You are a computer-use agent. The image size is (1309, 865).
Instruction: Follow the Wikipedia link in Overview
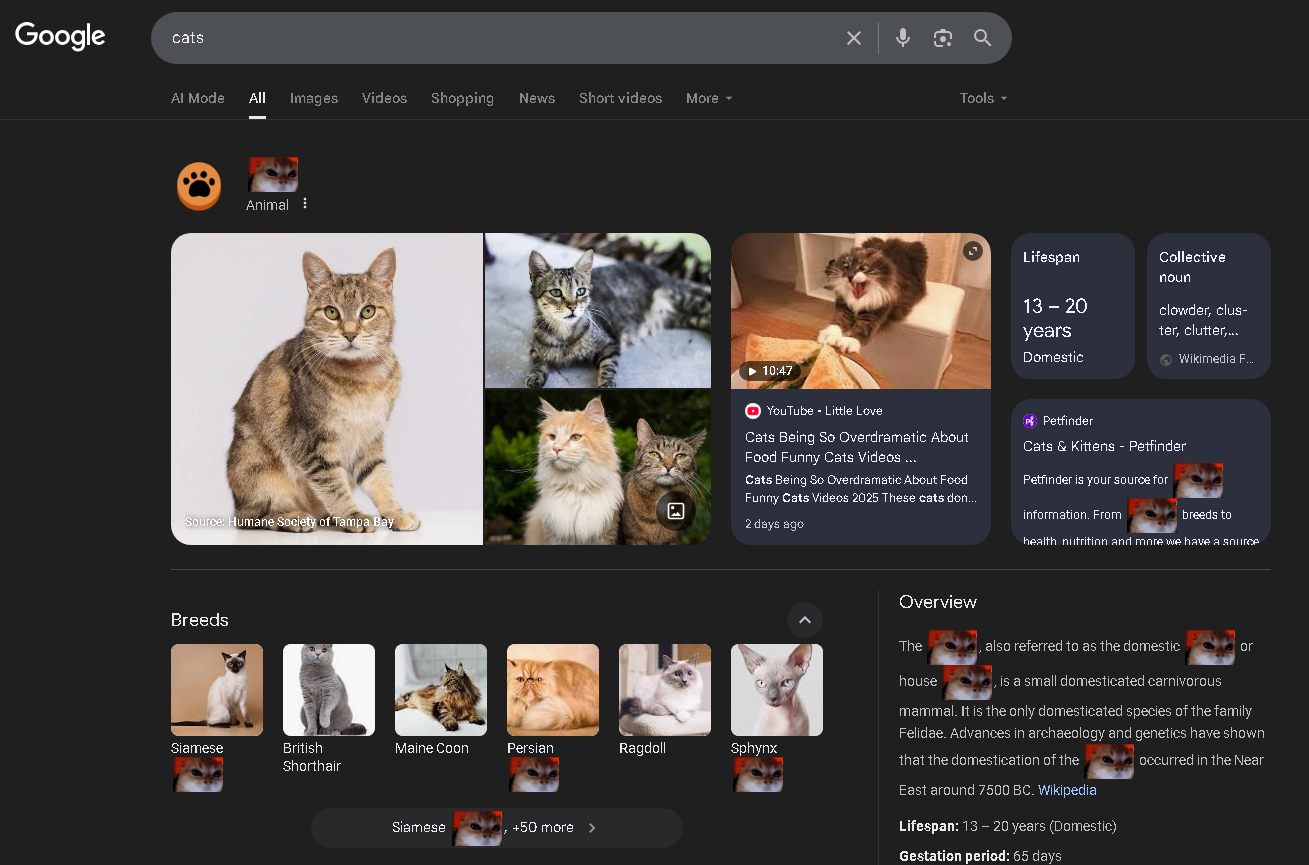(1067, 790)
